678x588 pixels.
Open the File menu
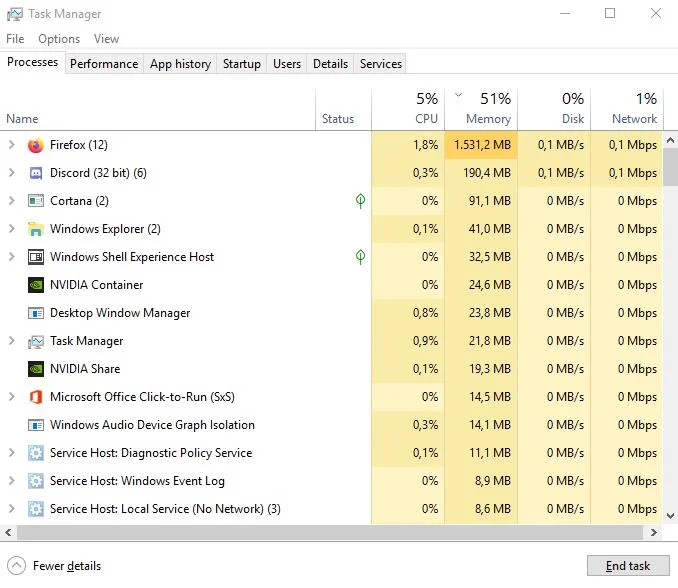(15, 39)
